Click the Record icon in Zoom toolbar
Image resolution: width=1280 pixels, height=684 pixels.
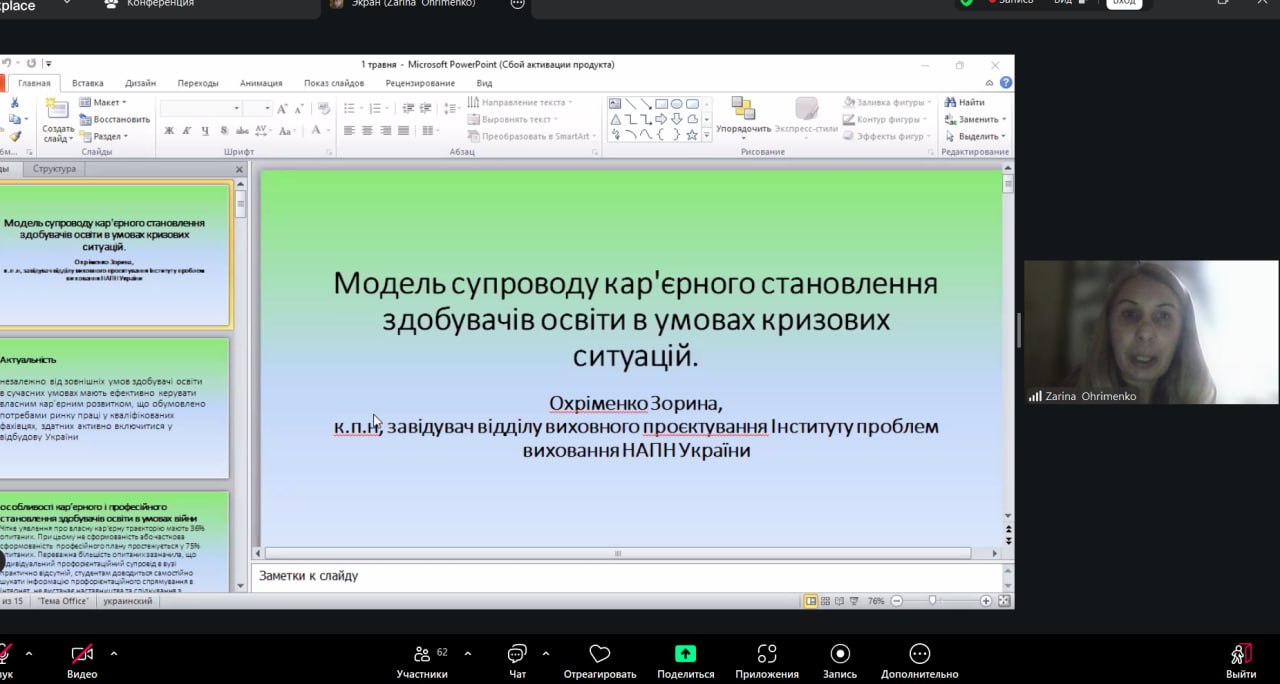click(840, 655)
